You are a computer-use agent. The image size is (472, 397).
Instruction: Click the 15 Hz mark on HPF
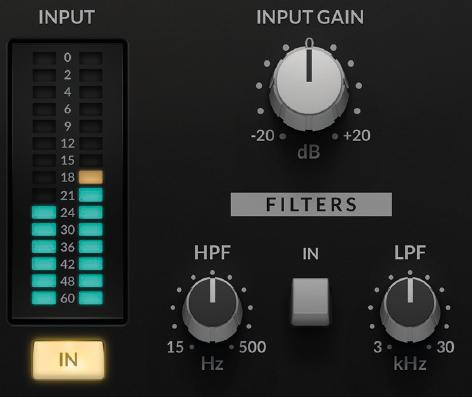pos(175,347)
